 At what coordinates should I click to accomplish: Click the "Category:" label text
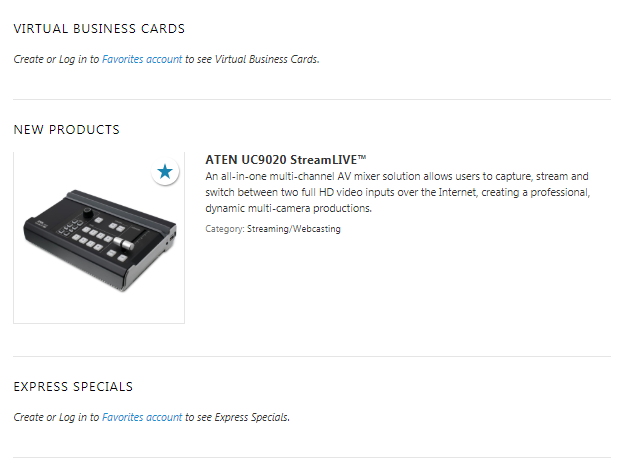pos(224,229)
